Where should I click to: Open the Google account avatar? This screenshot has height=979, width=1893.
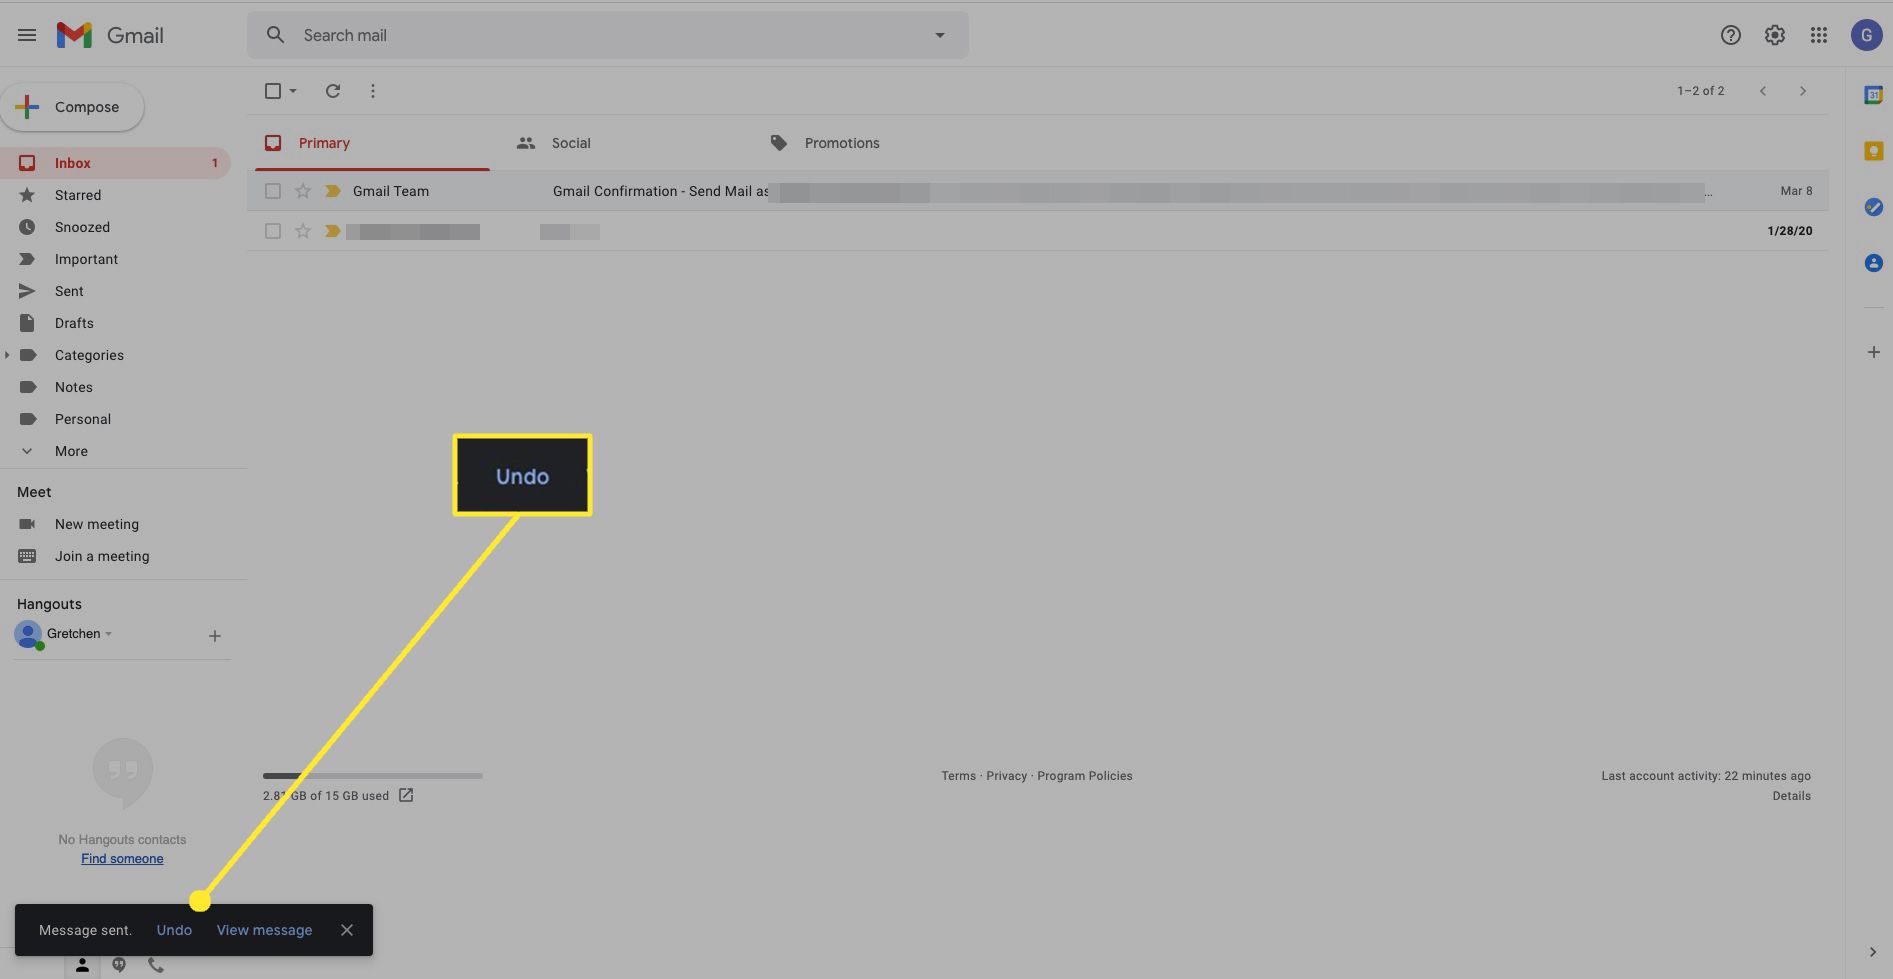[x=1866, y=35]
